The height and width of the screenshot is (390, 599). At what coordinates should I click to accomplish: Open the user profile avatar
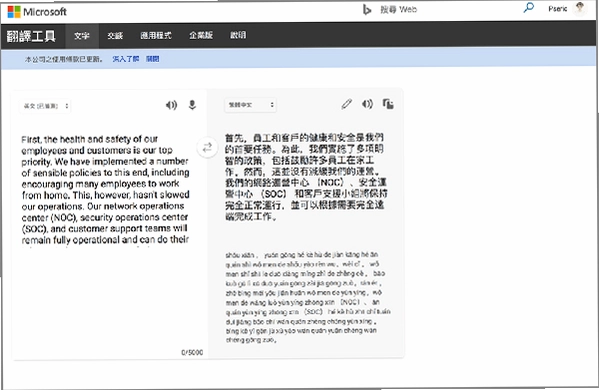(580, 8)
